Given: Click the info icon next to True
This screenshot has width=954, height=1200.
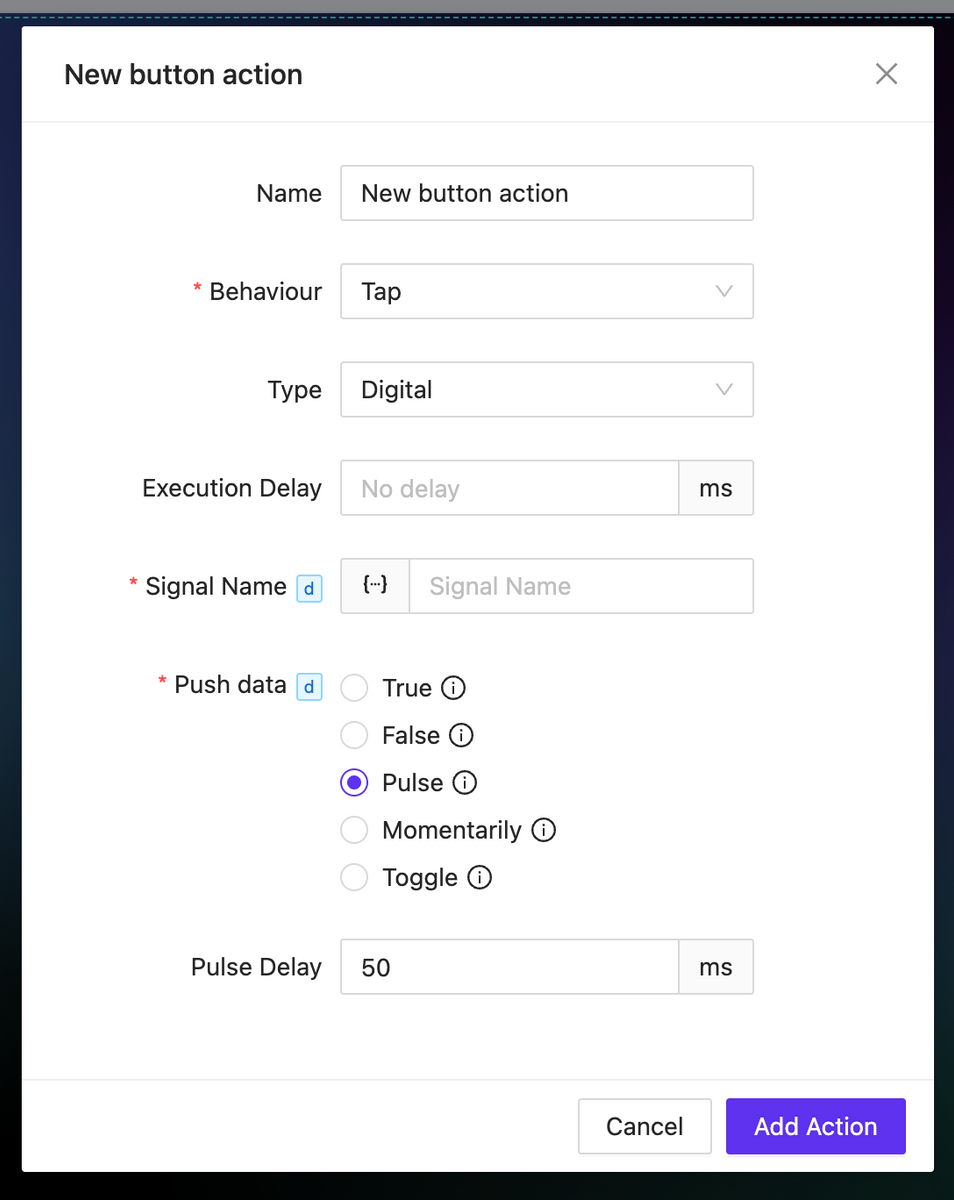Looking at the screenshot, I should (454, 688).
